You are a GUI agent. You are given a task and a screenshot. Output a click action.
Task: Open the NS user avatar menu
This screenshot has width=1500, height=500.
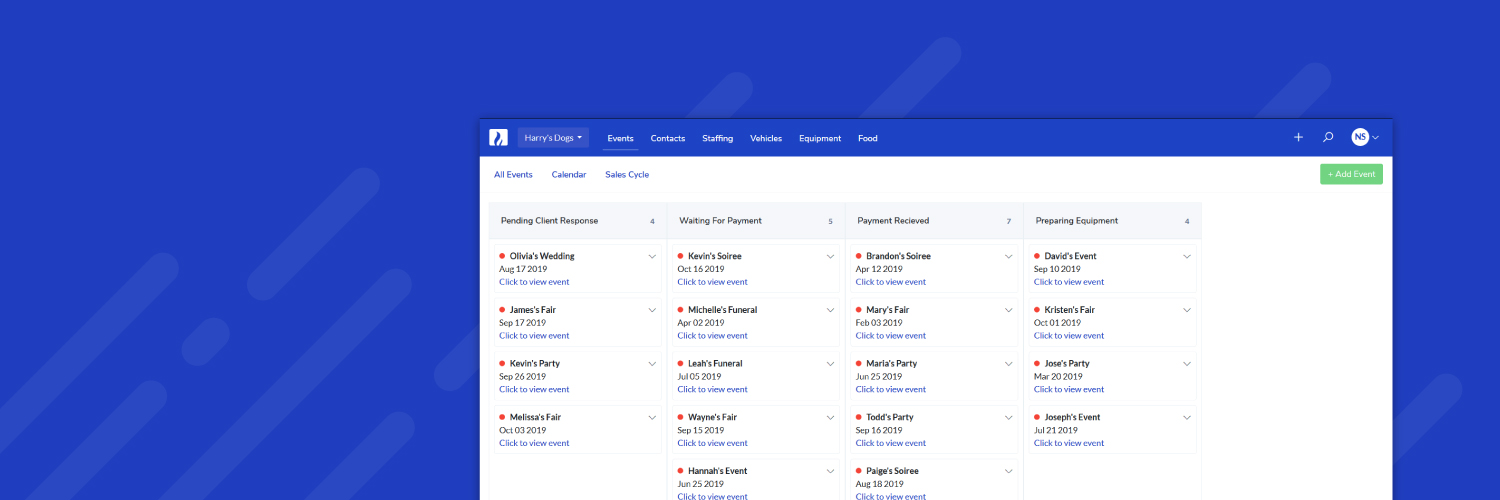click(x=1365, y=138)
